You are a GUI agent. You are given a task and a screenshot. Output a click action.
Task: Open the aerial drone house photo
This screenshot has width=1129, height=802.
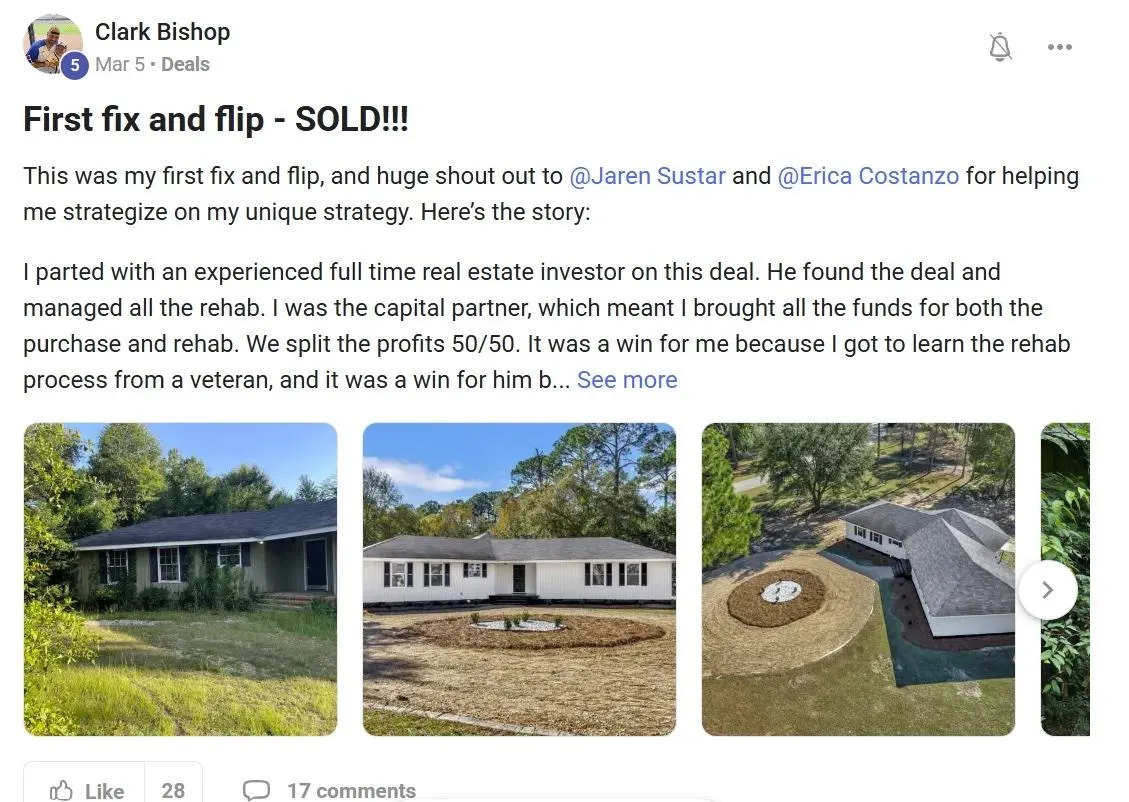coord(858,579)
